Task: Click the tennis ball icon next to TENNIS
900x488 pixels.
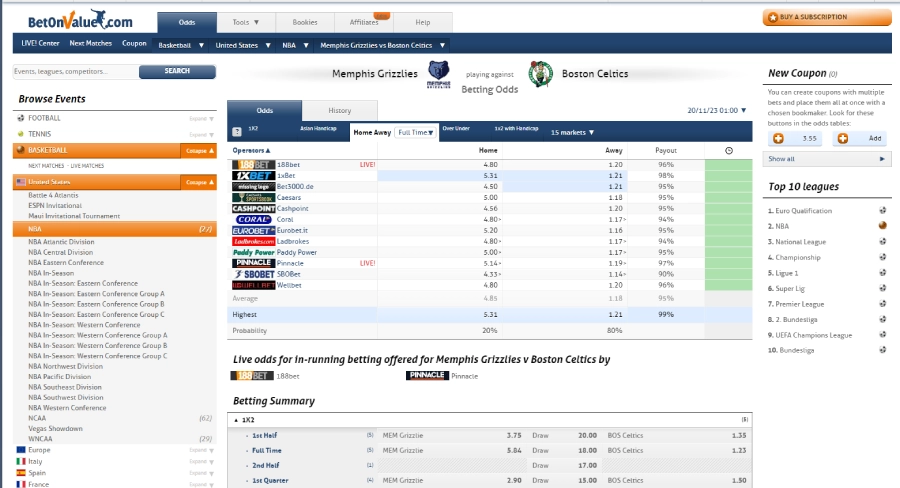Action: click(21, 134)
